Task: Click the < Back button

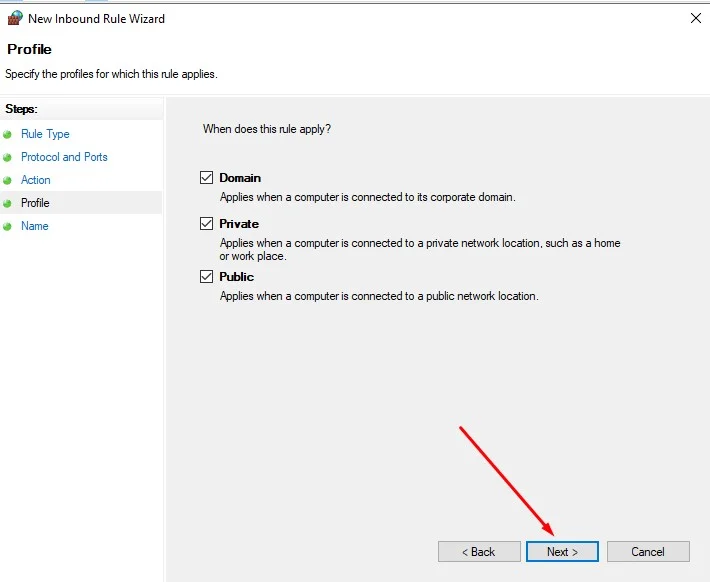Action: click(479, 552)
